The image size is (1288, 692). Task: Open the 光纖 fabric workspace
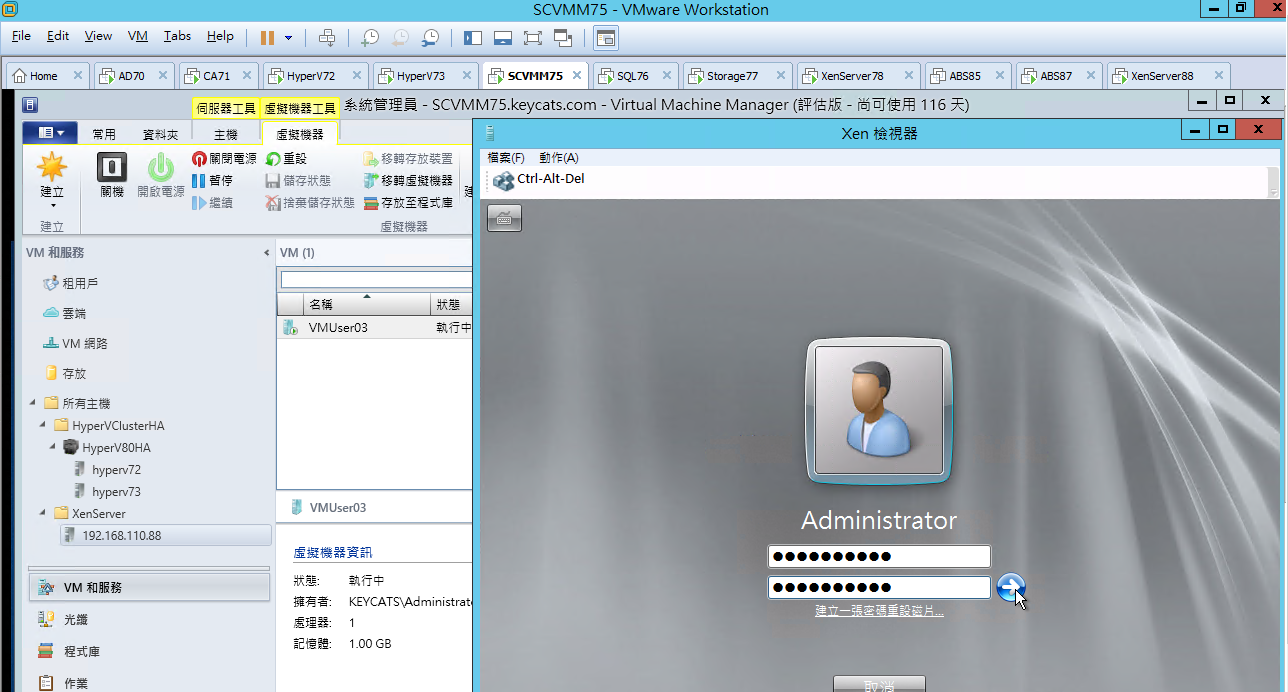tap(149, 619)
